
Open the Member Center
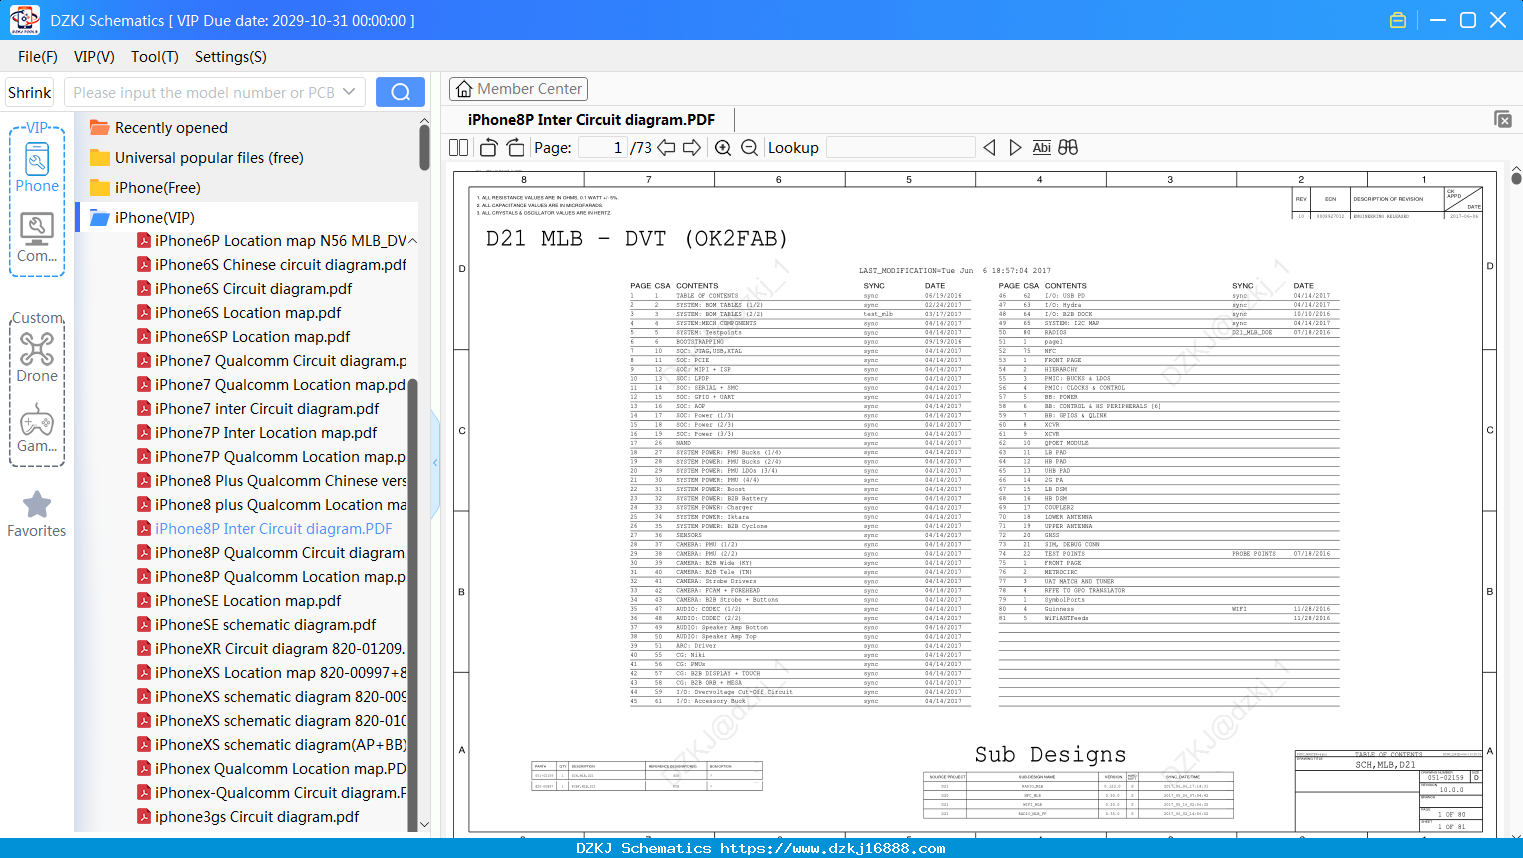click(518, 89)
